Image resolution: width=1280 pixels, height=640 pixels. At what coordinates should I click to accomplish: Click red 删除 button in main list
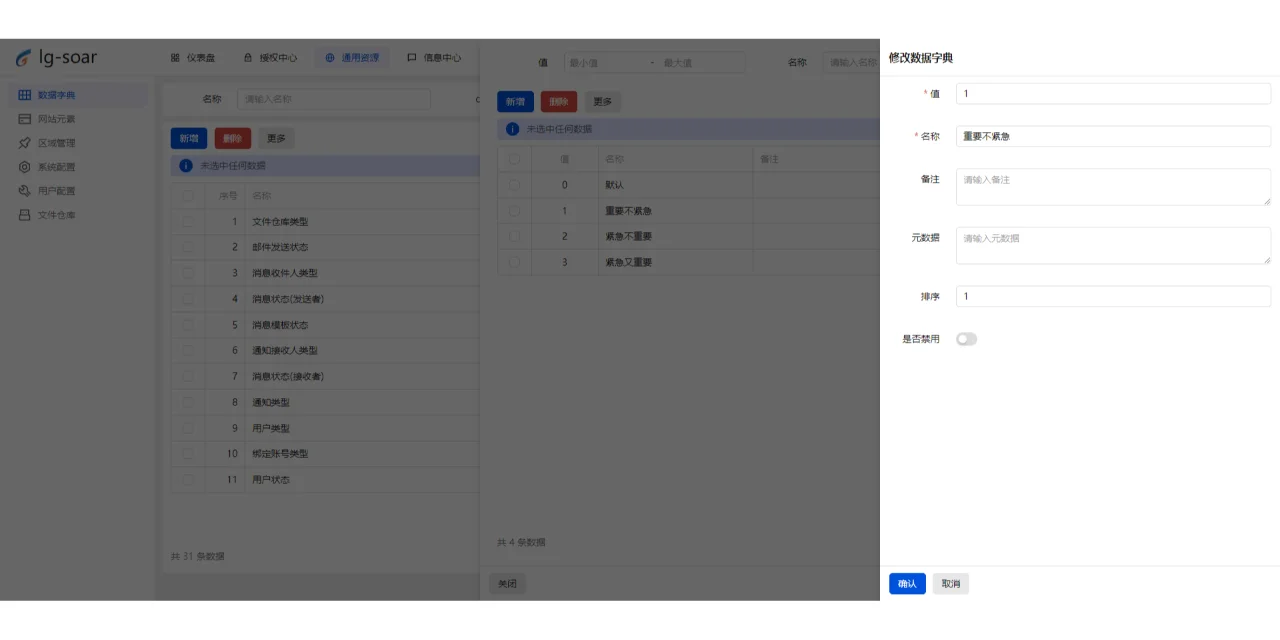(233, 139)
